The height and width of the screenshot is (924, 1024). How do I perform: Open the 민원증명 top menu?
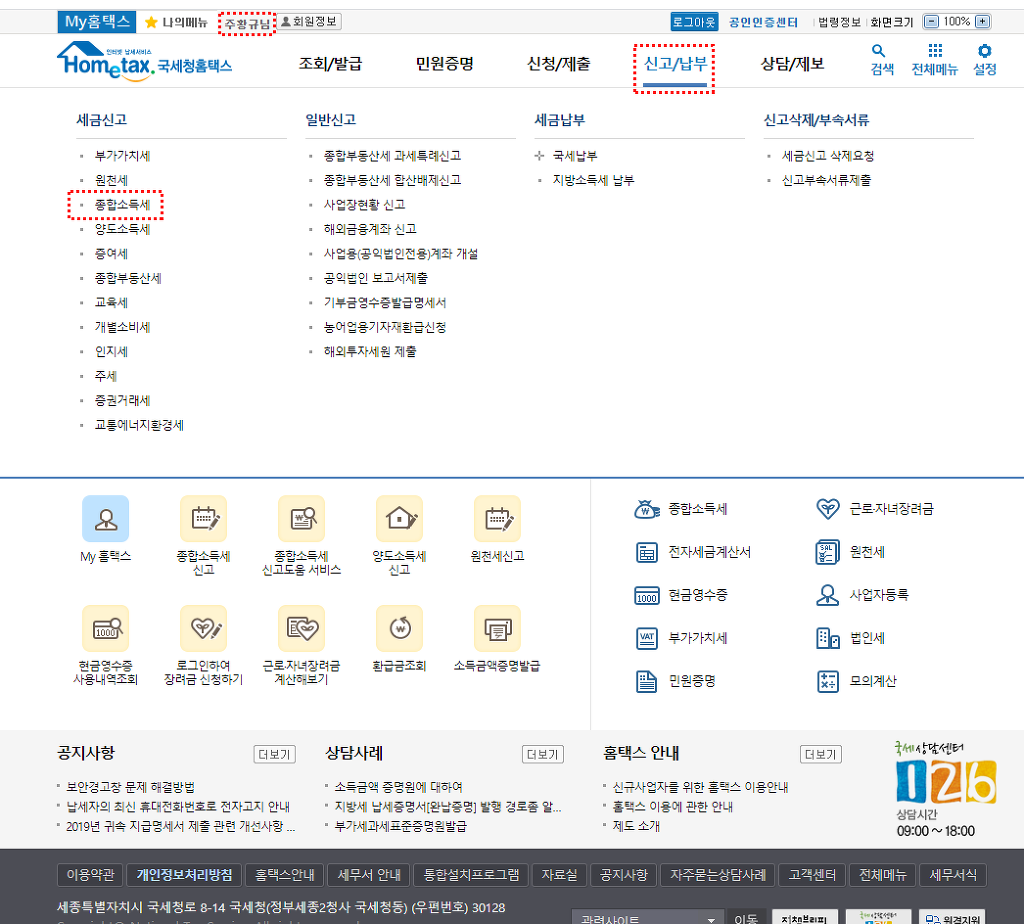(x=444, y=63)
